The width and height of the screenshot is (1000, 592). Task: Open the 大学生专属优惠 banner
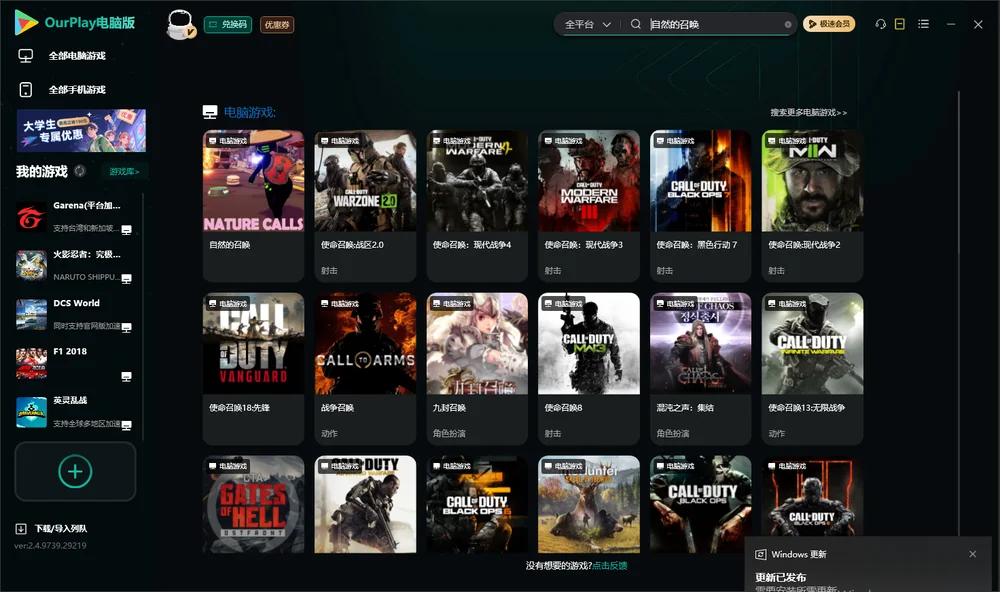82,130
